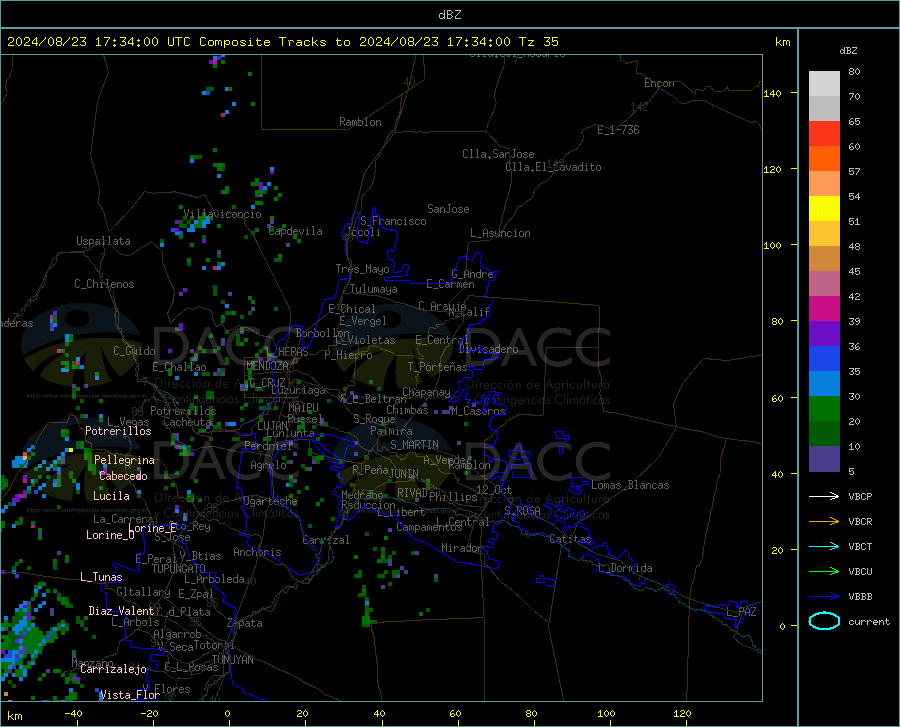Click the orange VBCR arrow legend icon
Image resolution: width=900 pixels, height=727 pixels.
click(x=824, y=522)
